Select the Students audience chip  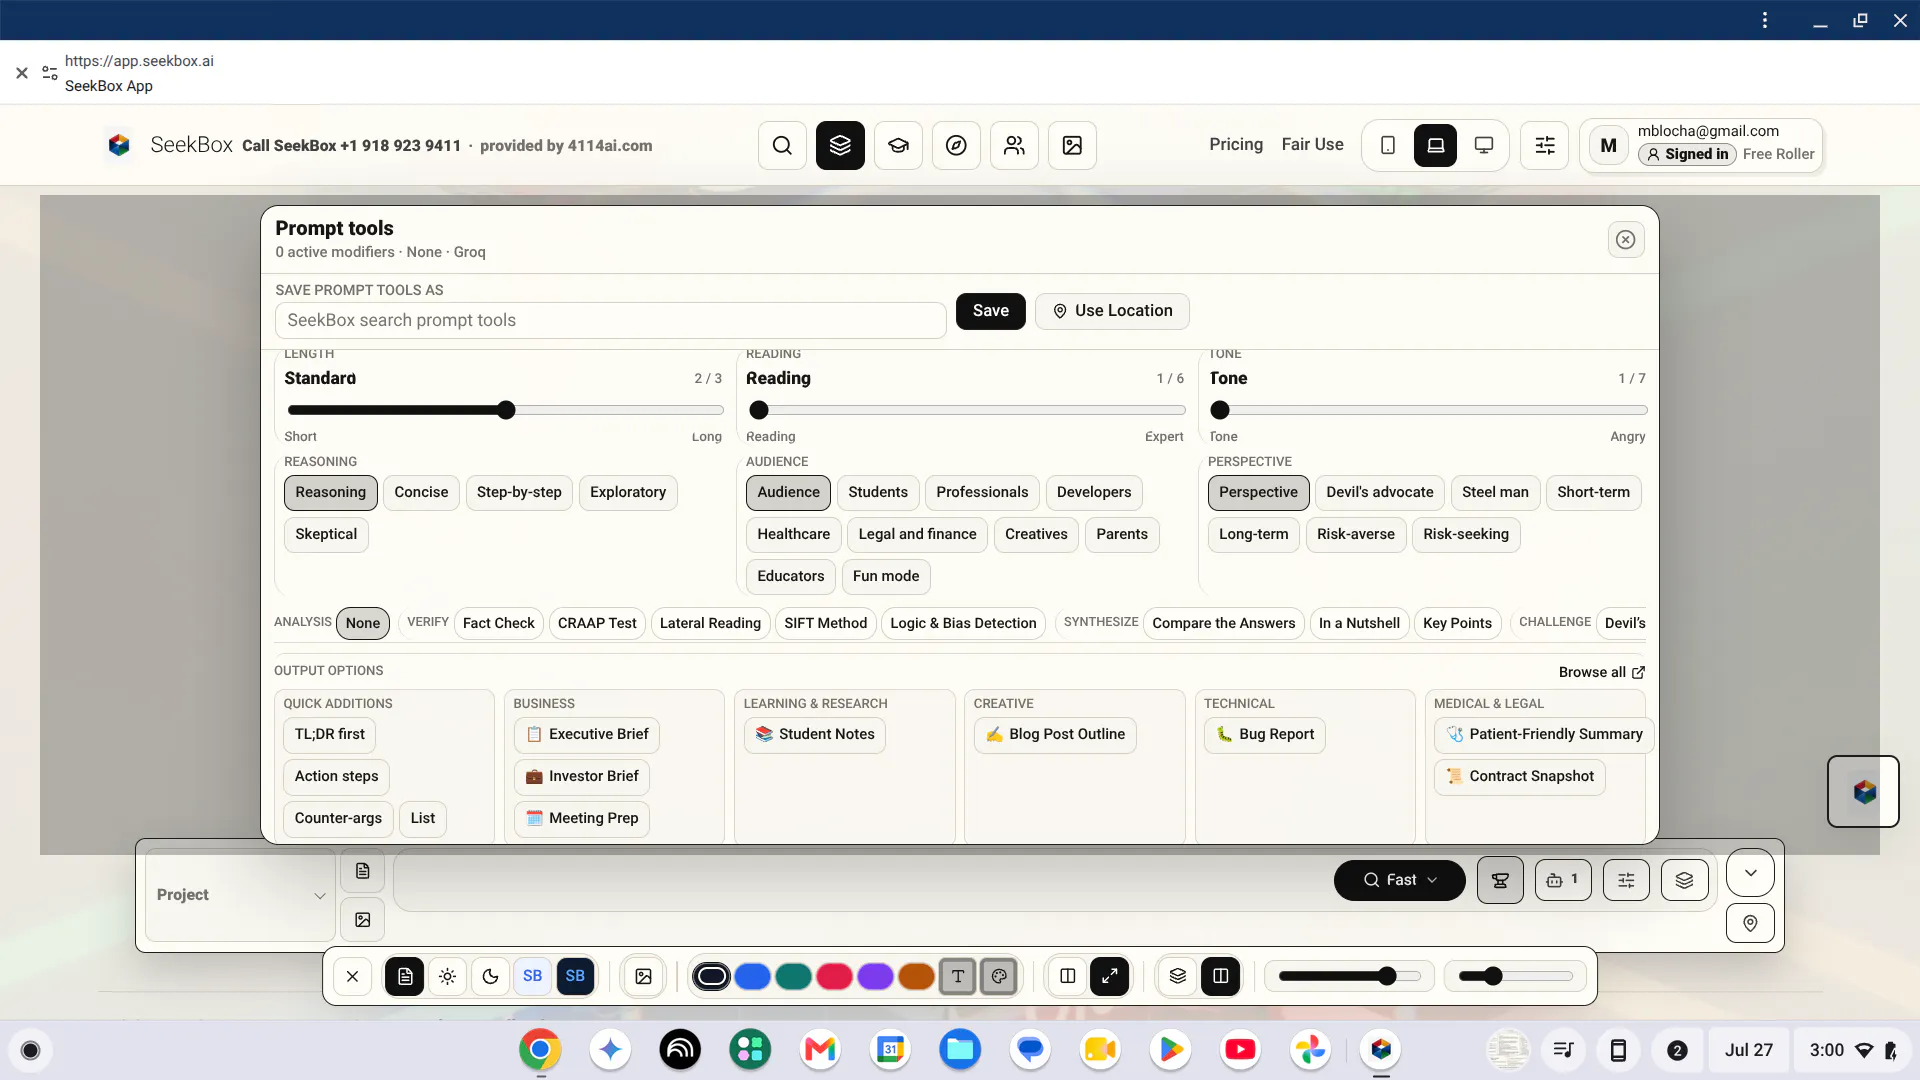[878, 492]
